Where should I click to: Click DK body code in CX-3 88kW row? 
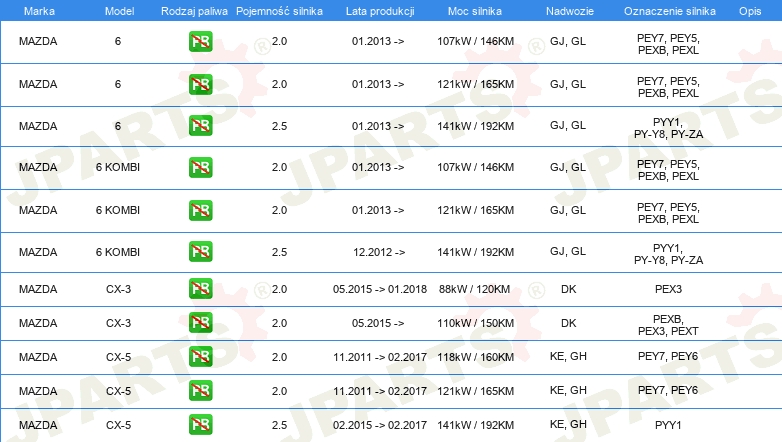coord(569,289)
